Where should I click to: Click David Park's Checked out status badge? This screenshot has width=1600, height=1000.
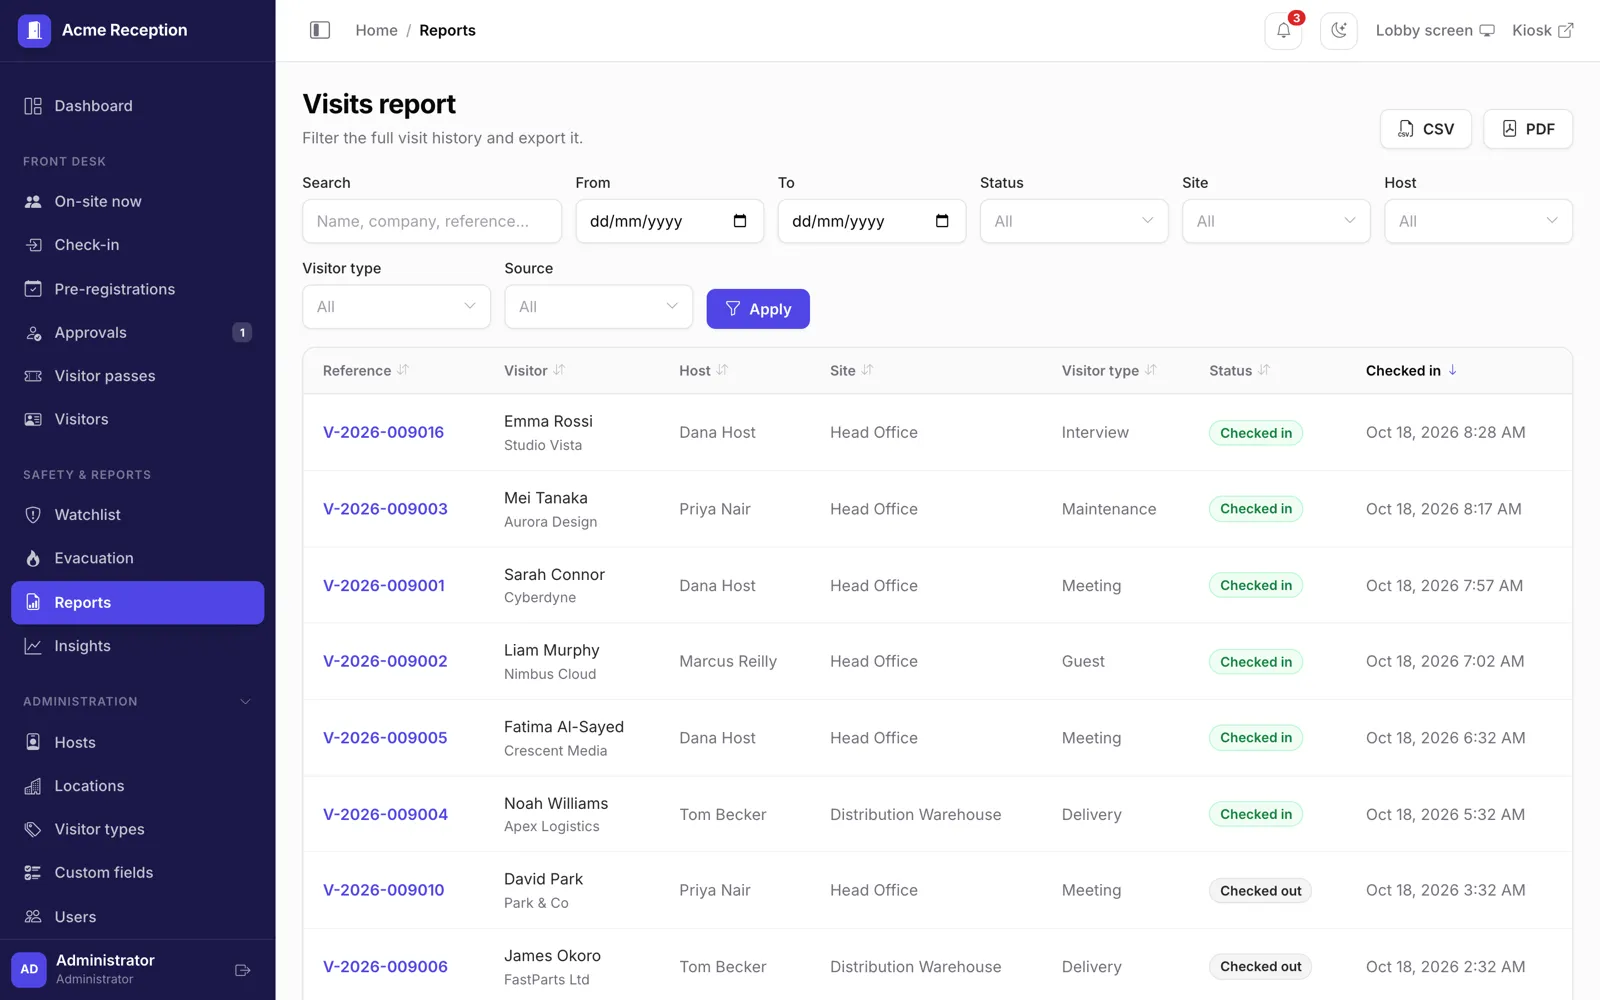click(1260, 891)
